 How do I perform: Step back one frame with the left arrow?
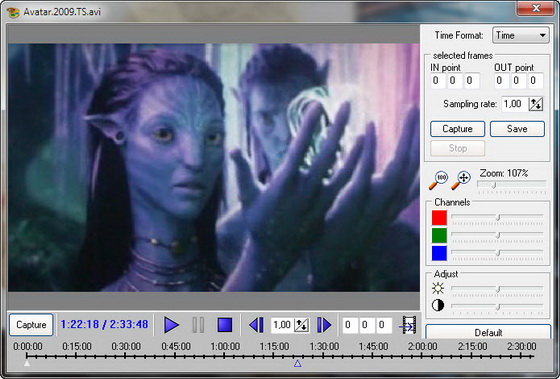pyautogui.click(x=256, y=325)
